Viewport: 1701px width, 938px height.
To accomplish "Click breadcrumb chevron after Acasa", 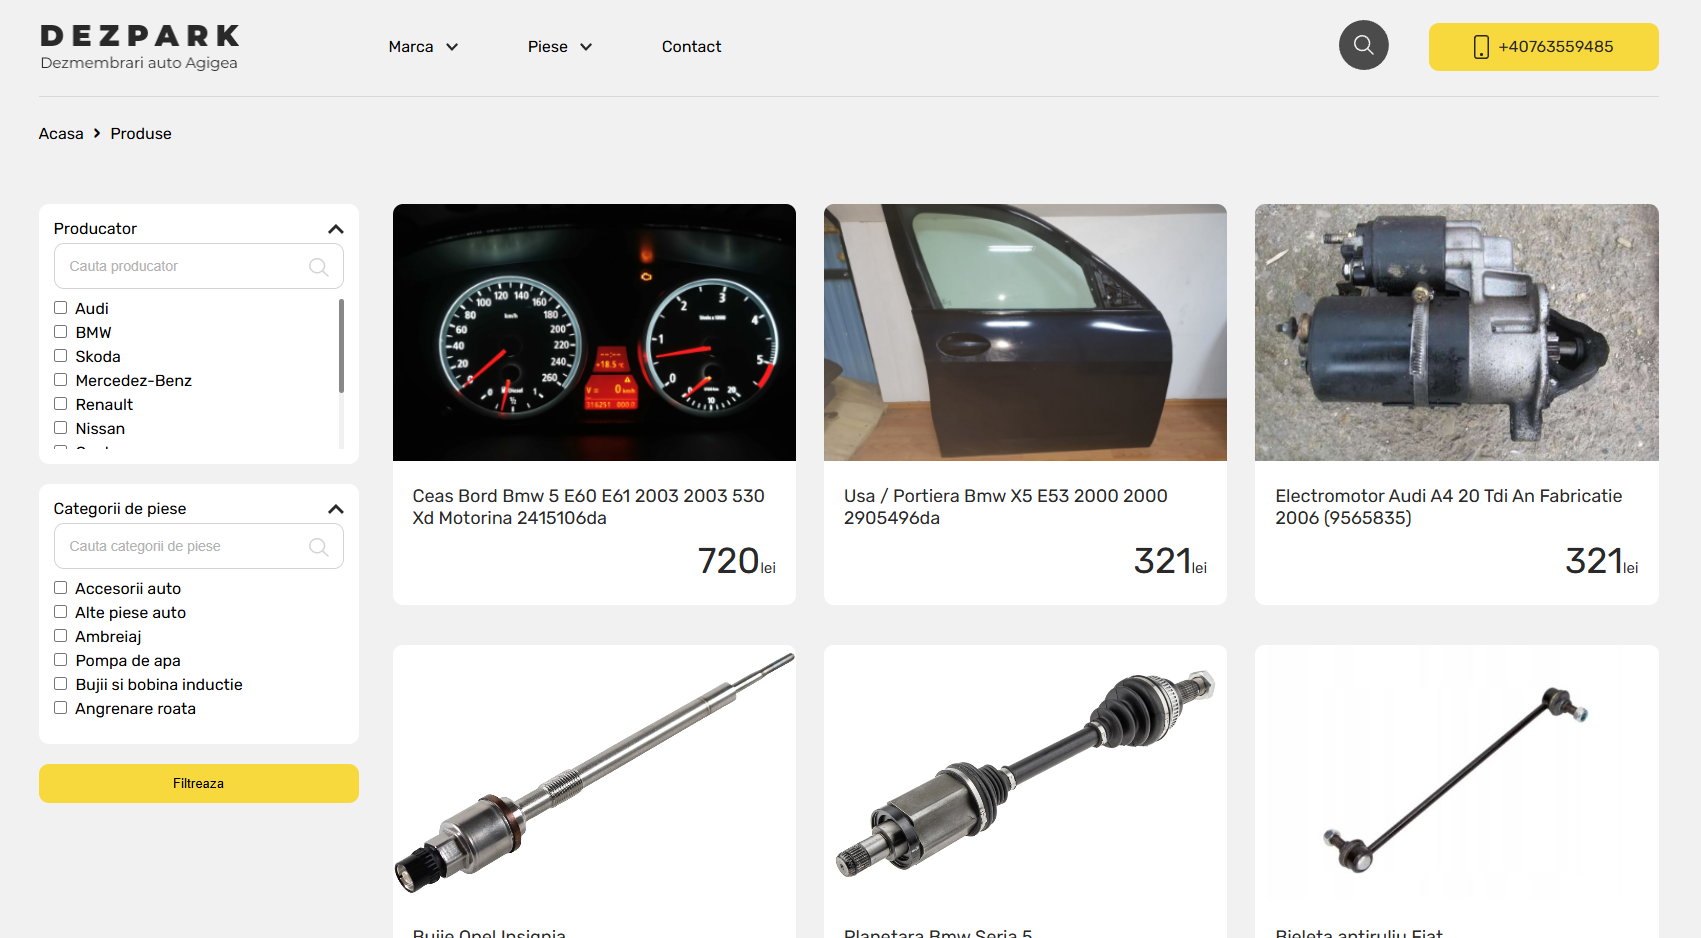I will coord(97,133).
